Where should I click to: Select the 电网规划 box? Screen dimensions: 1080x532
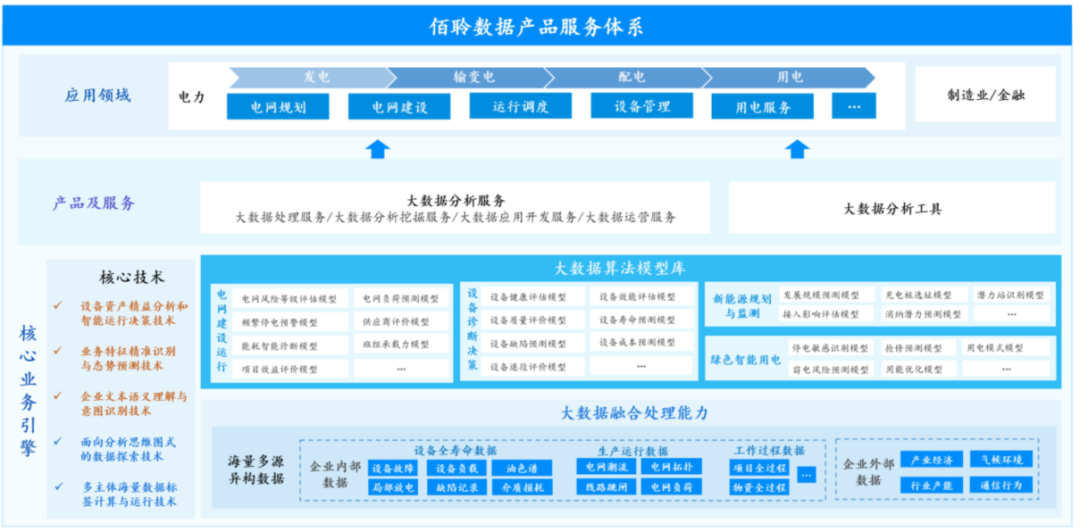tap(278, 107)
